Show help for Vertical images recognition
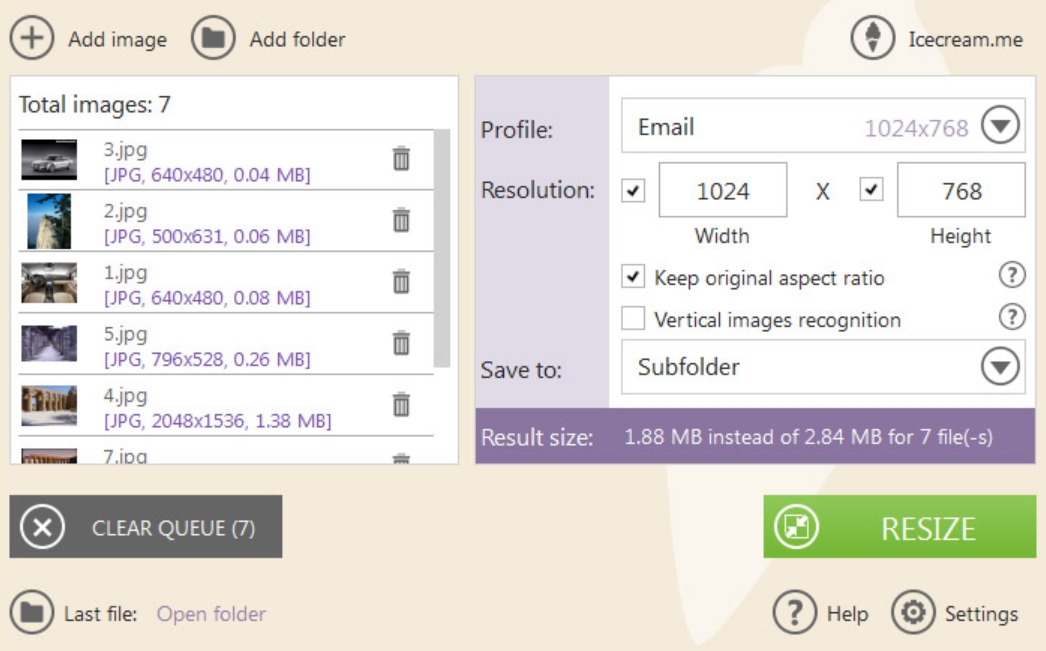This screenshot has width=1046, height=651. click(x=1012, y=317)
